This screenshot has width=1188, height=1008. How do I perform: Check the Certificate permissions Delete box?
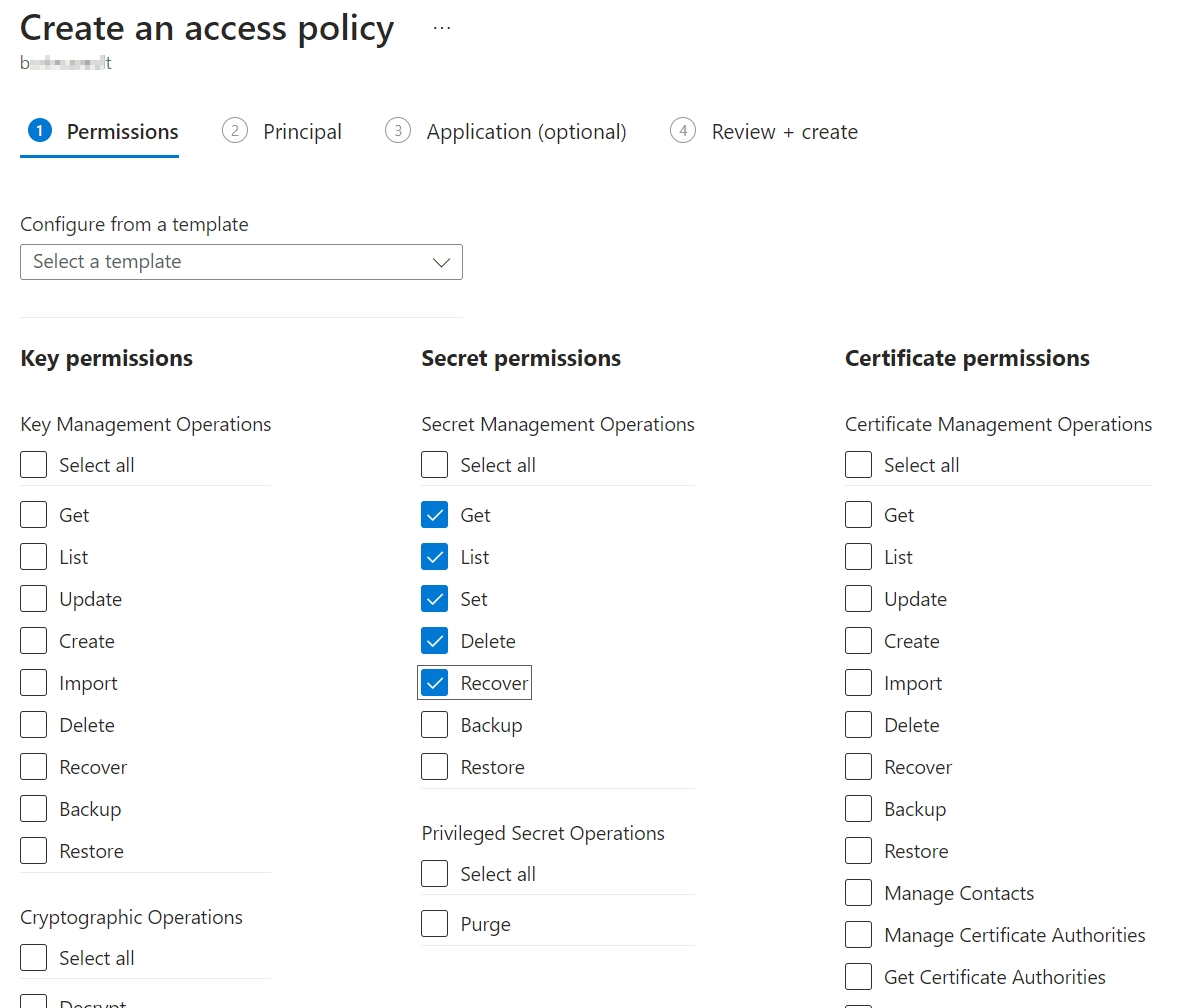[x=858, y=725]
